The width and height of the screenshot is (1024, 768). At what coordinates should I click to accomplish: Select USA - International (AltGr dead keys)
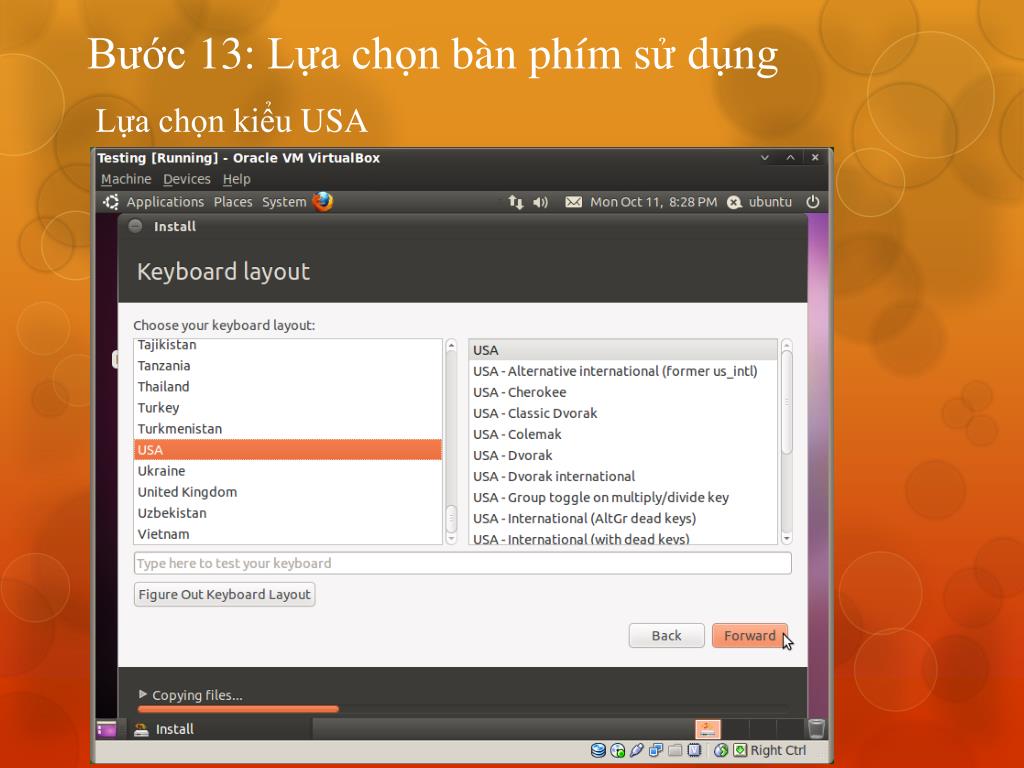click(x=624, y=518)
